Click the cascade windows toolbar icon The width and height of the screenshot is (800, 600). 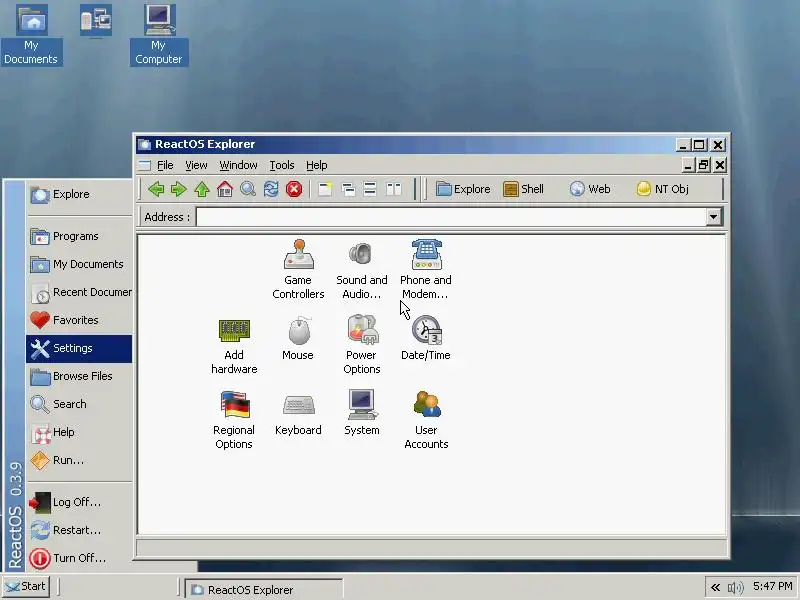pyautogui.click(x=348, y=189)
